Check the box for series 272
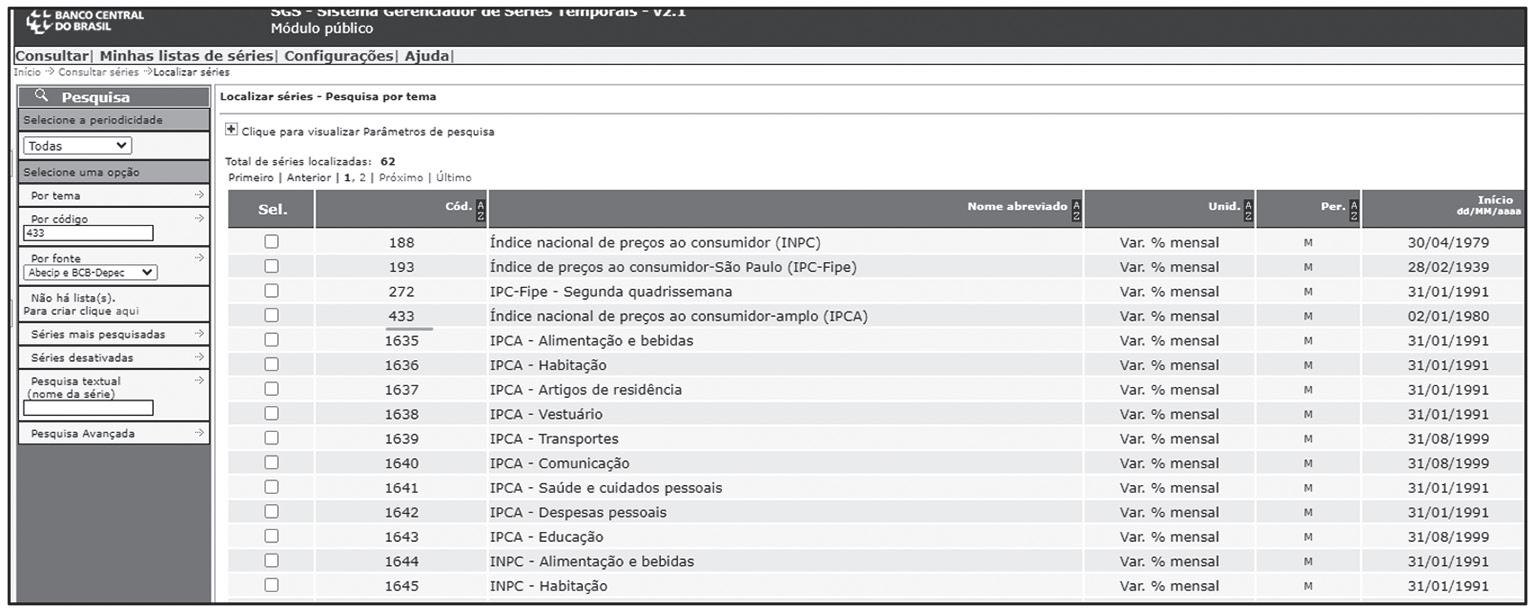 coord(271,291)
